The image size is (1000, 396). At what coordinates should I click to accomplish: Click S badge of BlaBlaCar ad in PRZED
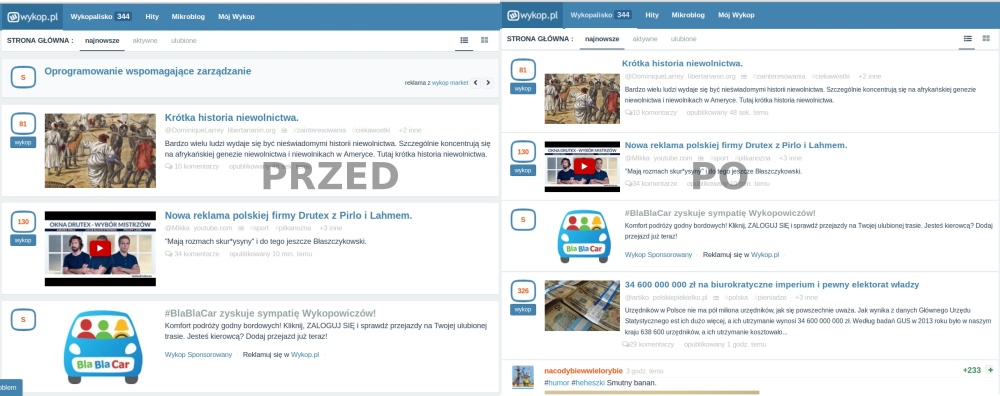point(23,319)
